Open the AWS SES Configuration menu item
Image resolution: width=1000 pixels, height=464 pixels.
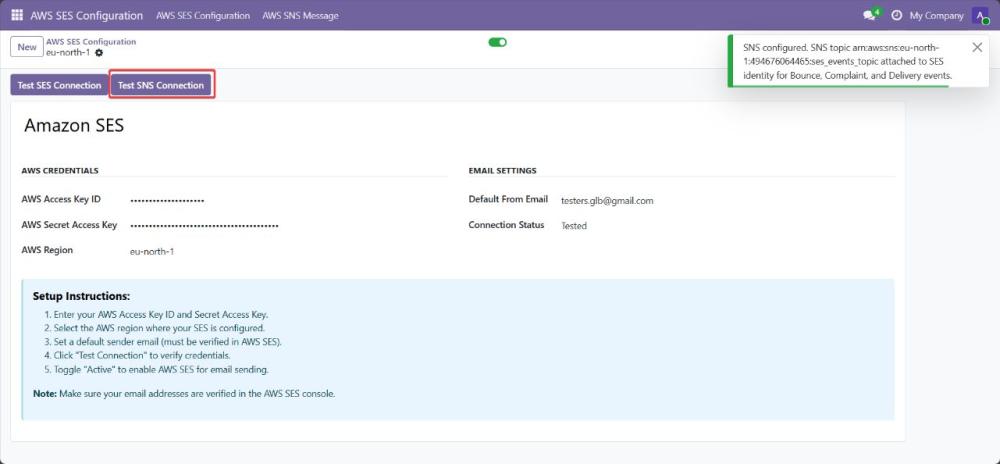203,16
